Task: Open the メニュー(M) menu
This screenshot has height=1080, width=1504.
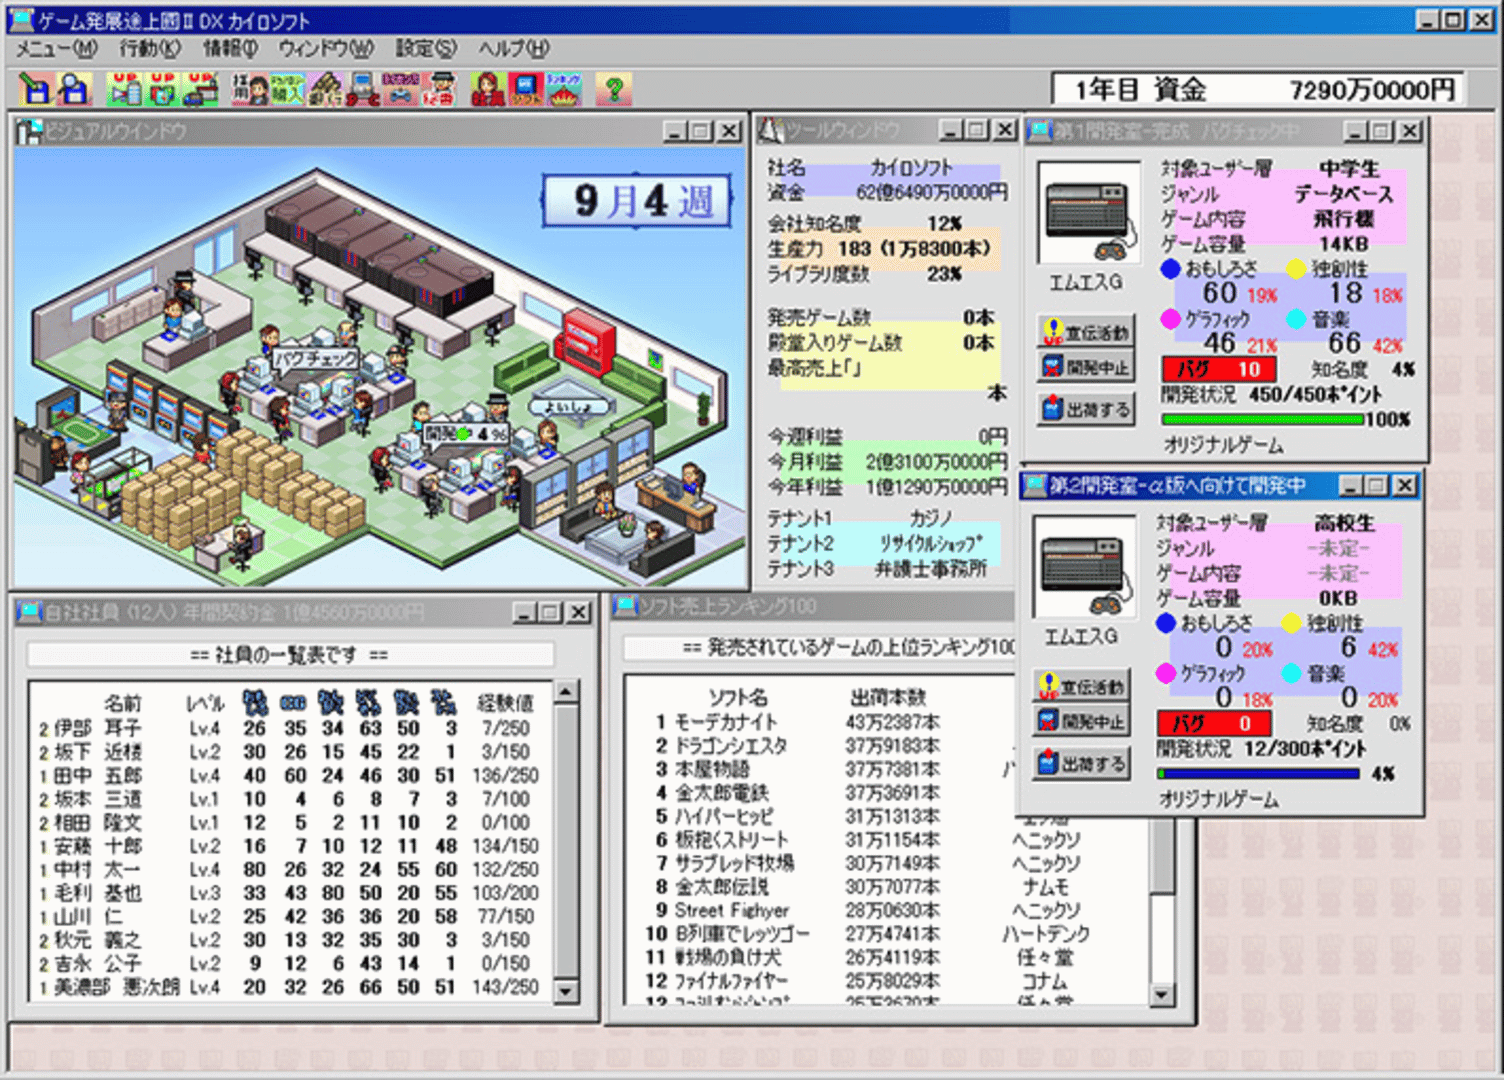Action: 56,48
